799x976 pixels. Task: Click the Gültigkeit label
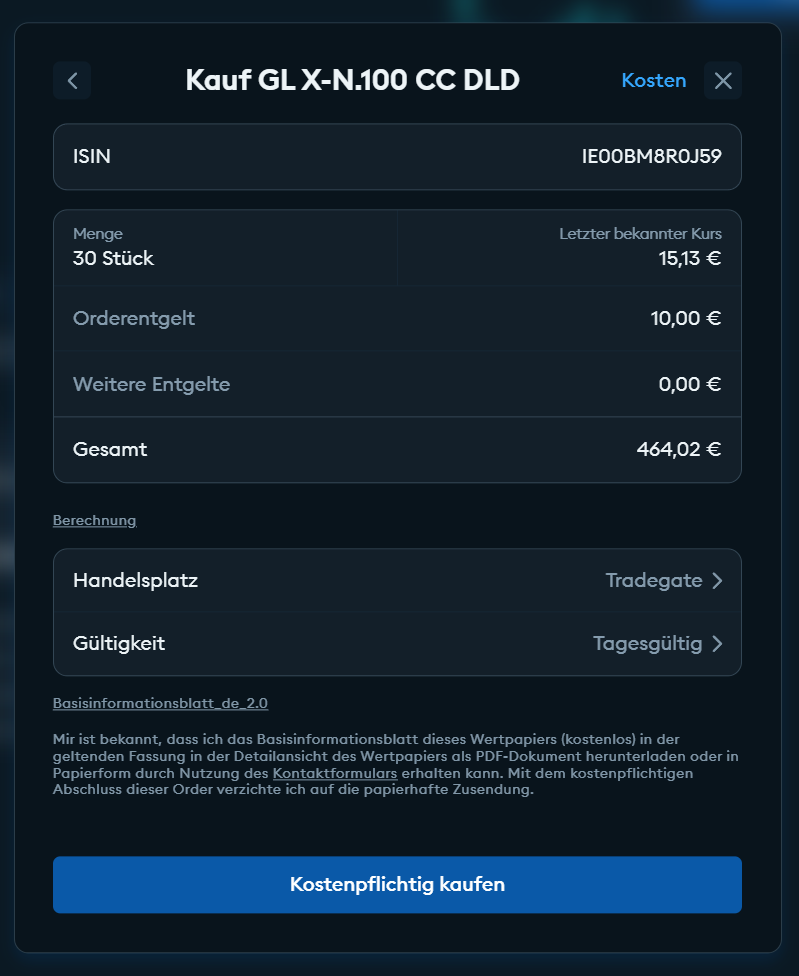119,643
